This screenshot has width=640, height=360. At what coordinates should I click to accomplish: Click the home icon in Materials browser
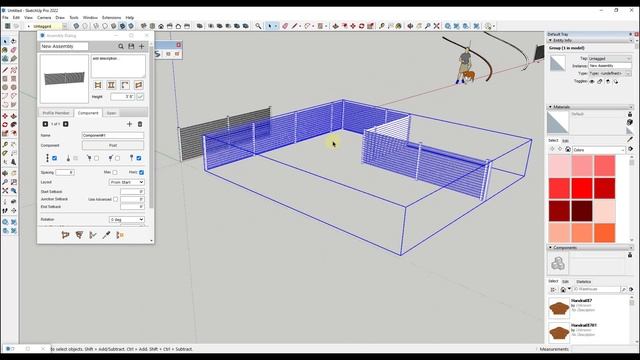tap(568, 150)
